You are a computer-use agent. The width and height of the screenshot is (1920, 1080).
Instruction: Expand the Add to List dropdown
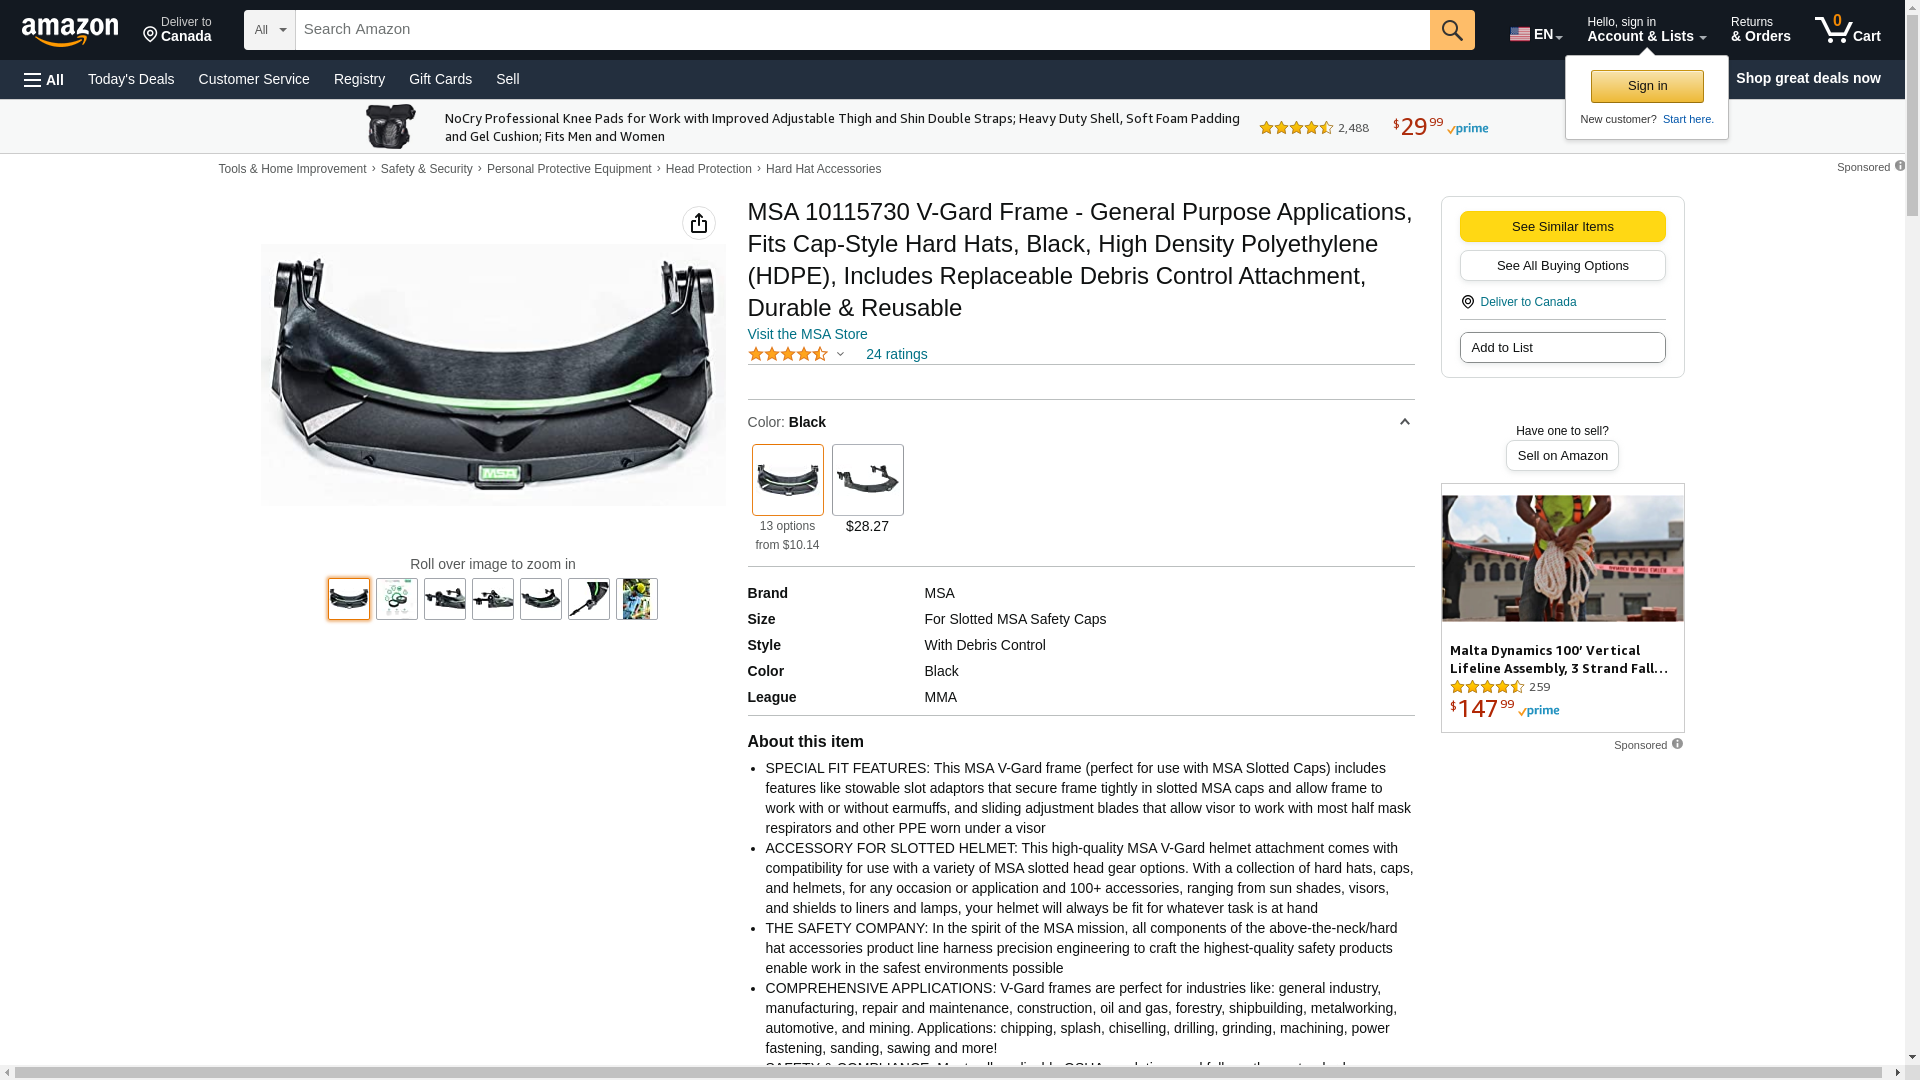1561,348
